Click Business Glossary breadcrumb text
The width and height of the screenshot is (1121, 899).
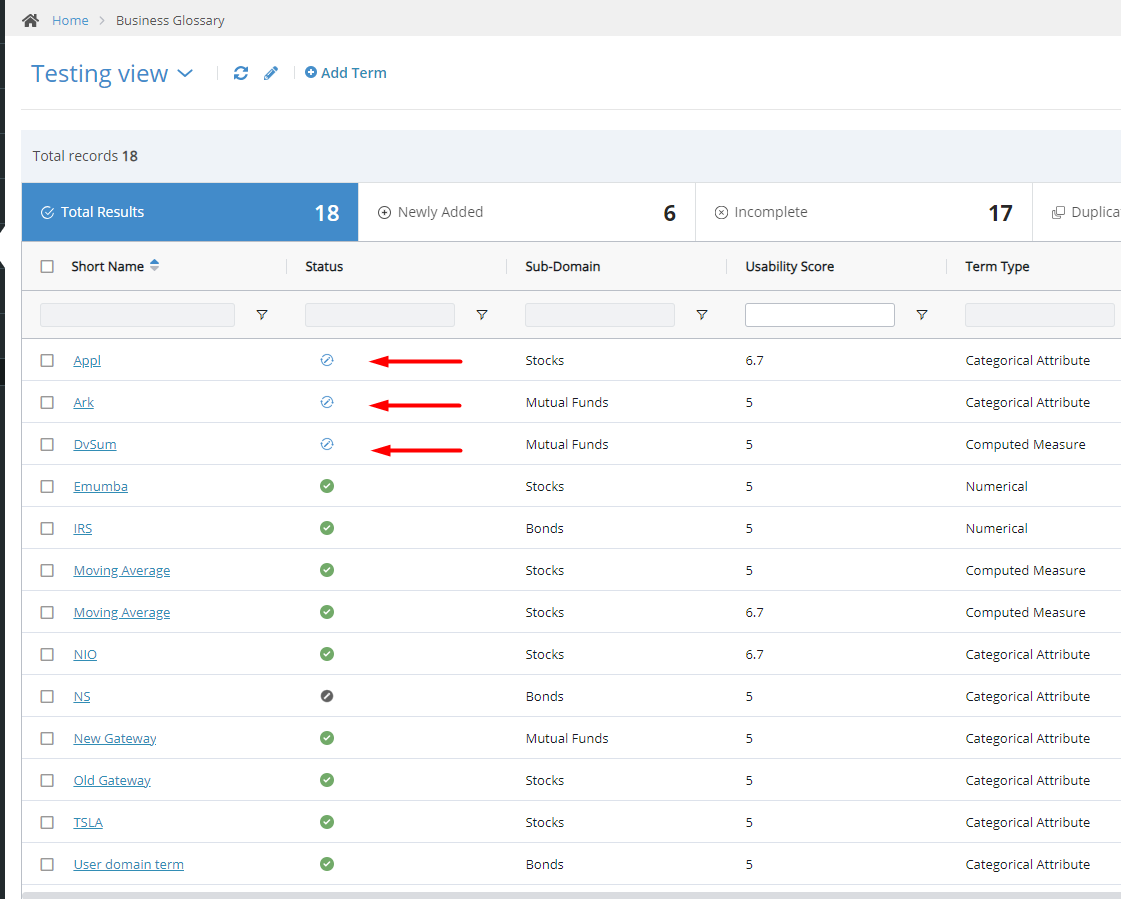click(x=170, y=21)
